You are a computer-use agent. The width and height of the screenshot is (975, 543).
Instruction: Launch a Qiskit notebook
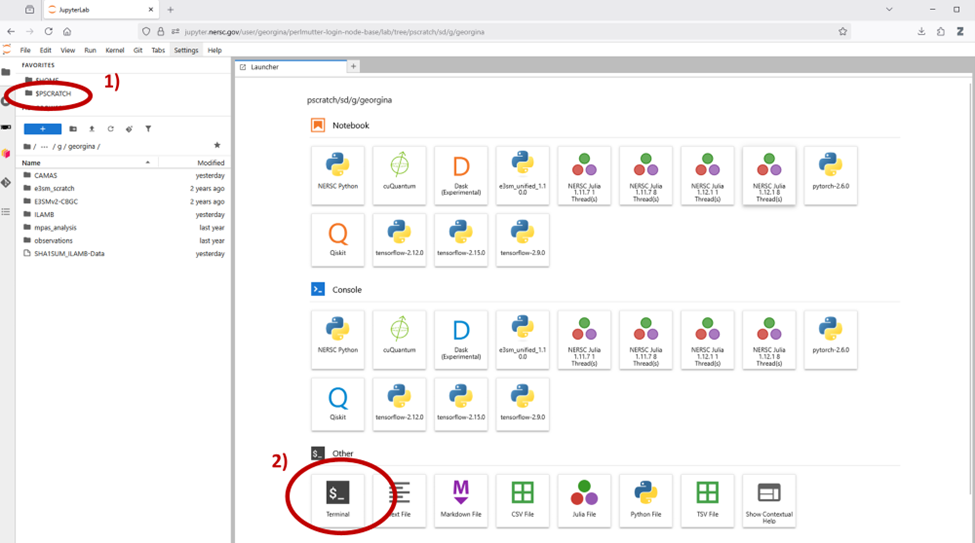point(337,239)
